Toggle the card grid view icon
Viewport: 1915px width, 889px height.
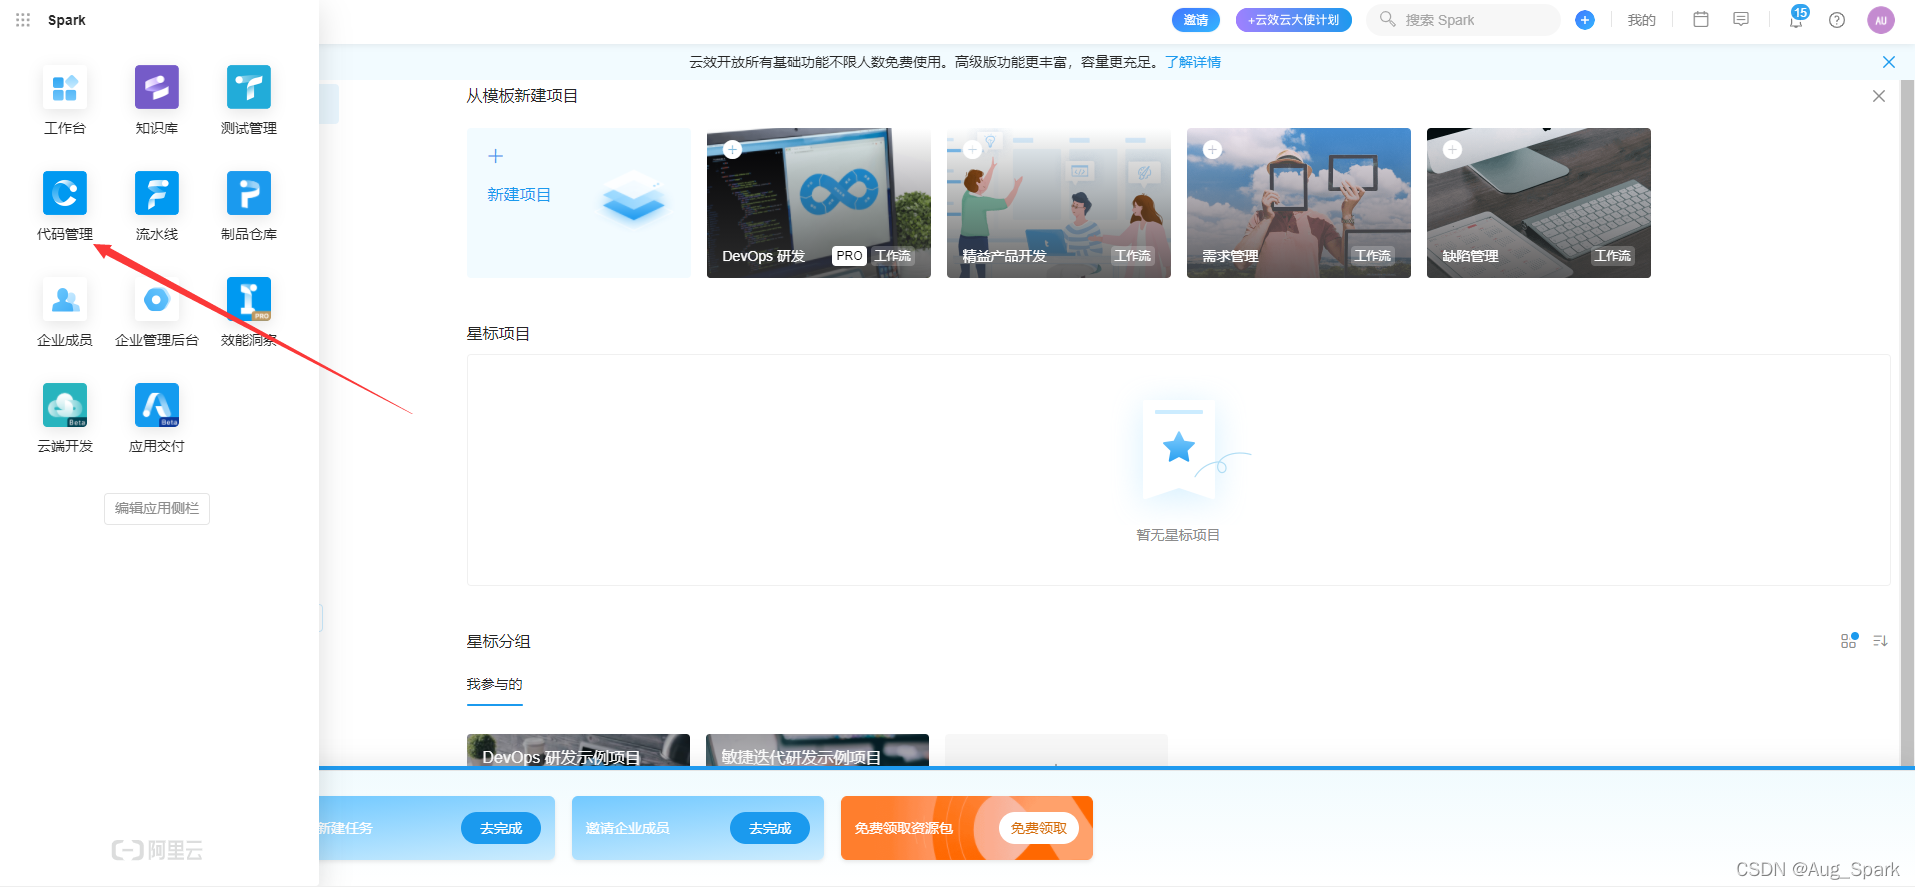pyautogui.click(x=1849, y=641)
